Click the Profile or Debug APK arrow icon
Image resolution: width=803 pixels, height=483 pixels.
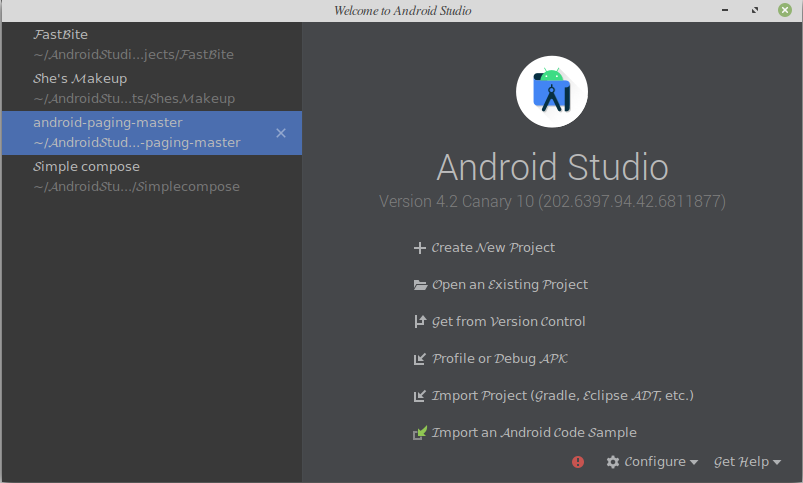coord(419,359)
